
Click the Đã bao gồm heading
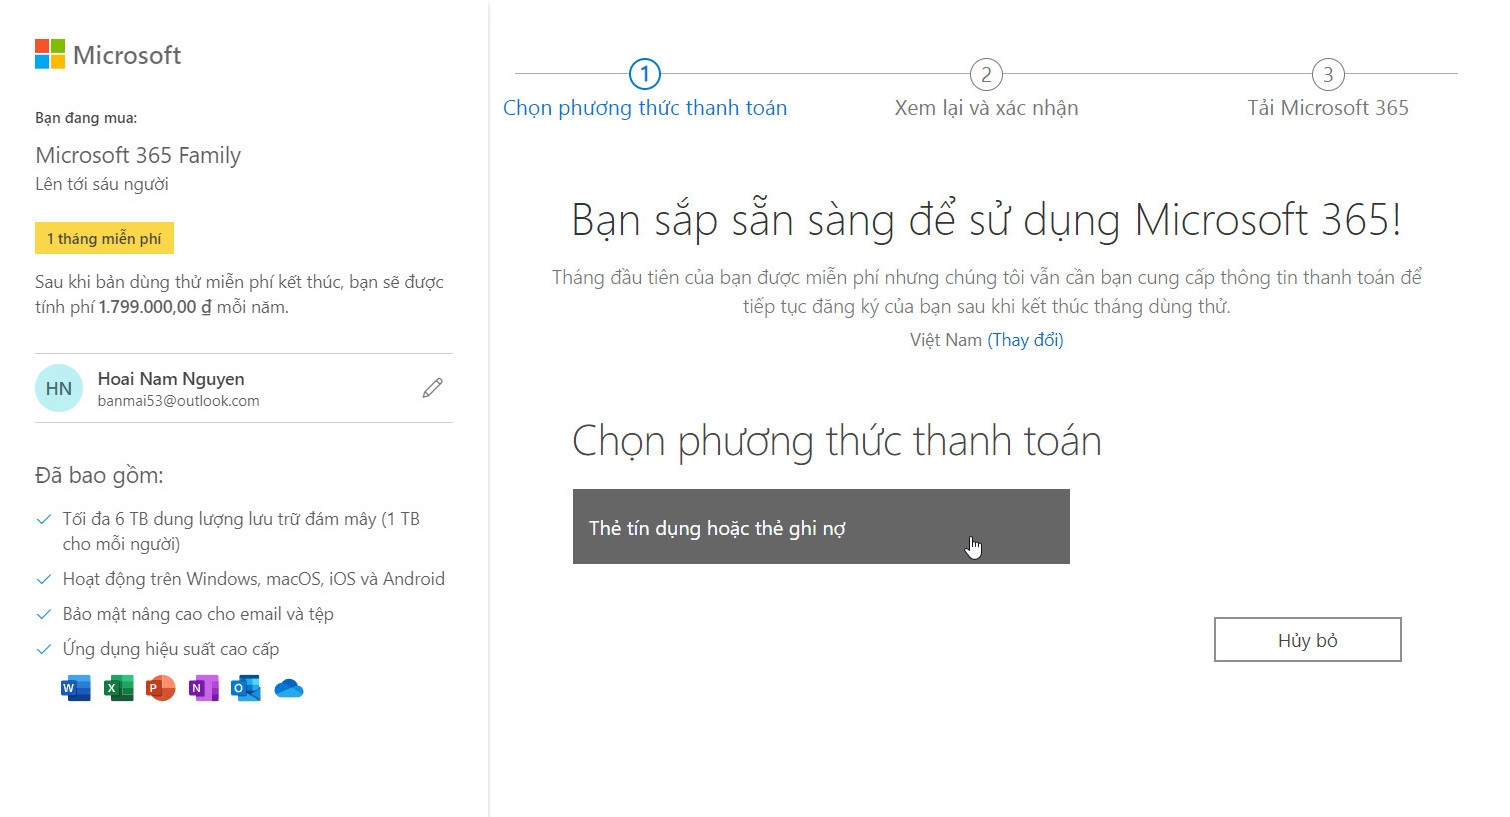pyautogui.click(x=99, y=476)
